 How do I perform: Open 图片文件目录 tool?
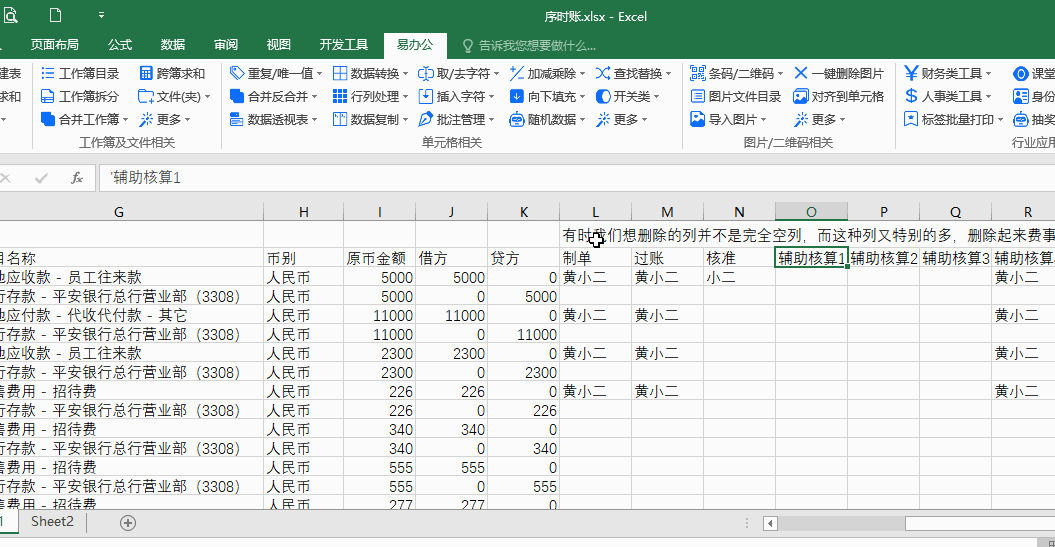click(x=735, y=96)
